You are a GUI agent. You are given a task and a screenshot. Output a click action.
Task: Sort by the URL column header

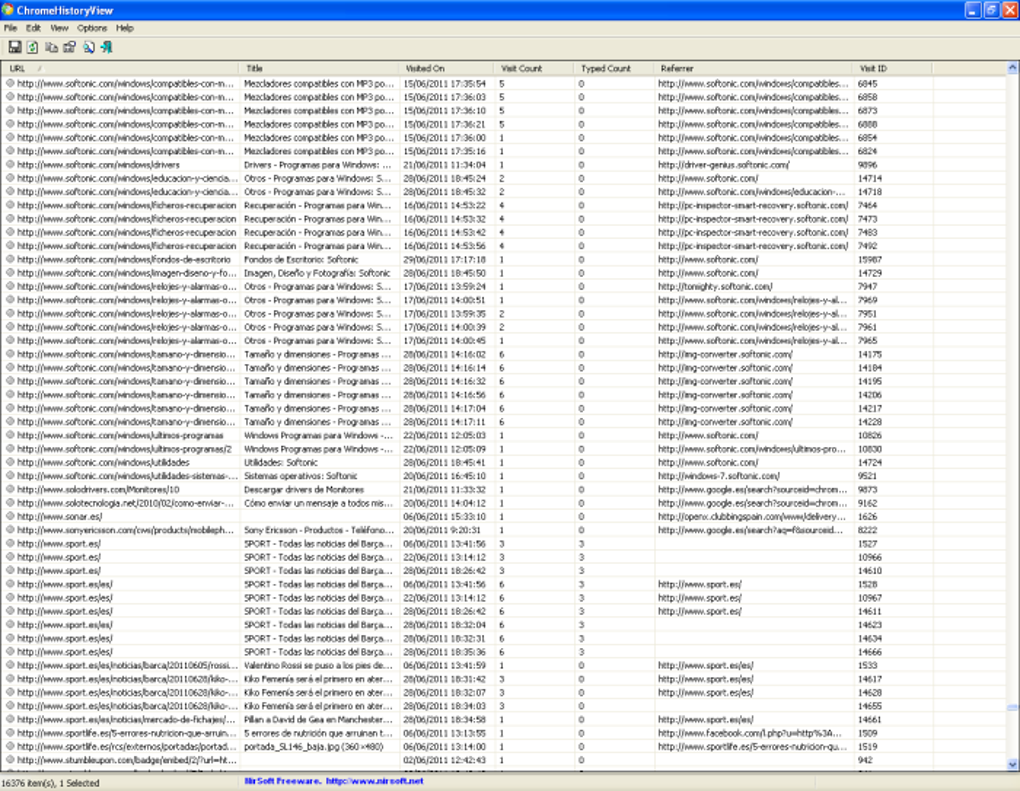tap(120, 68)
